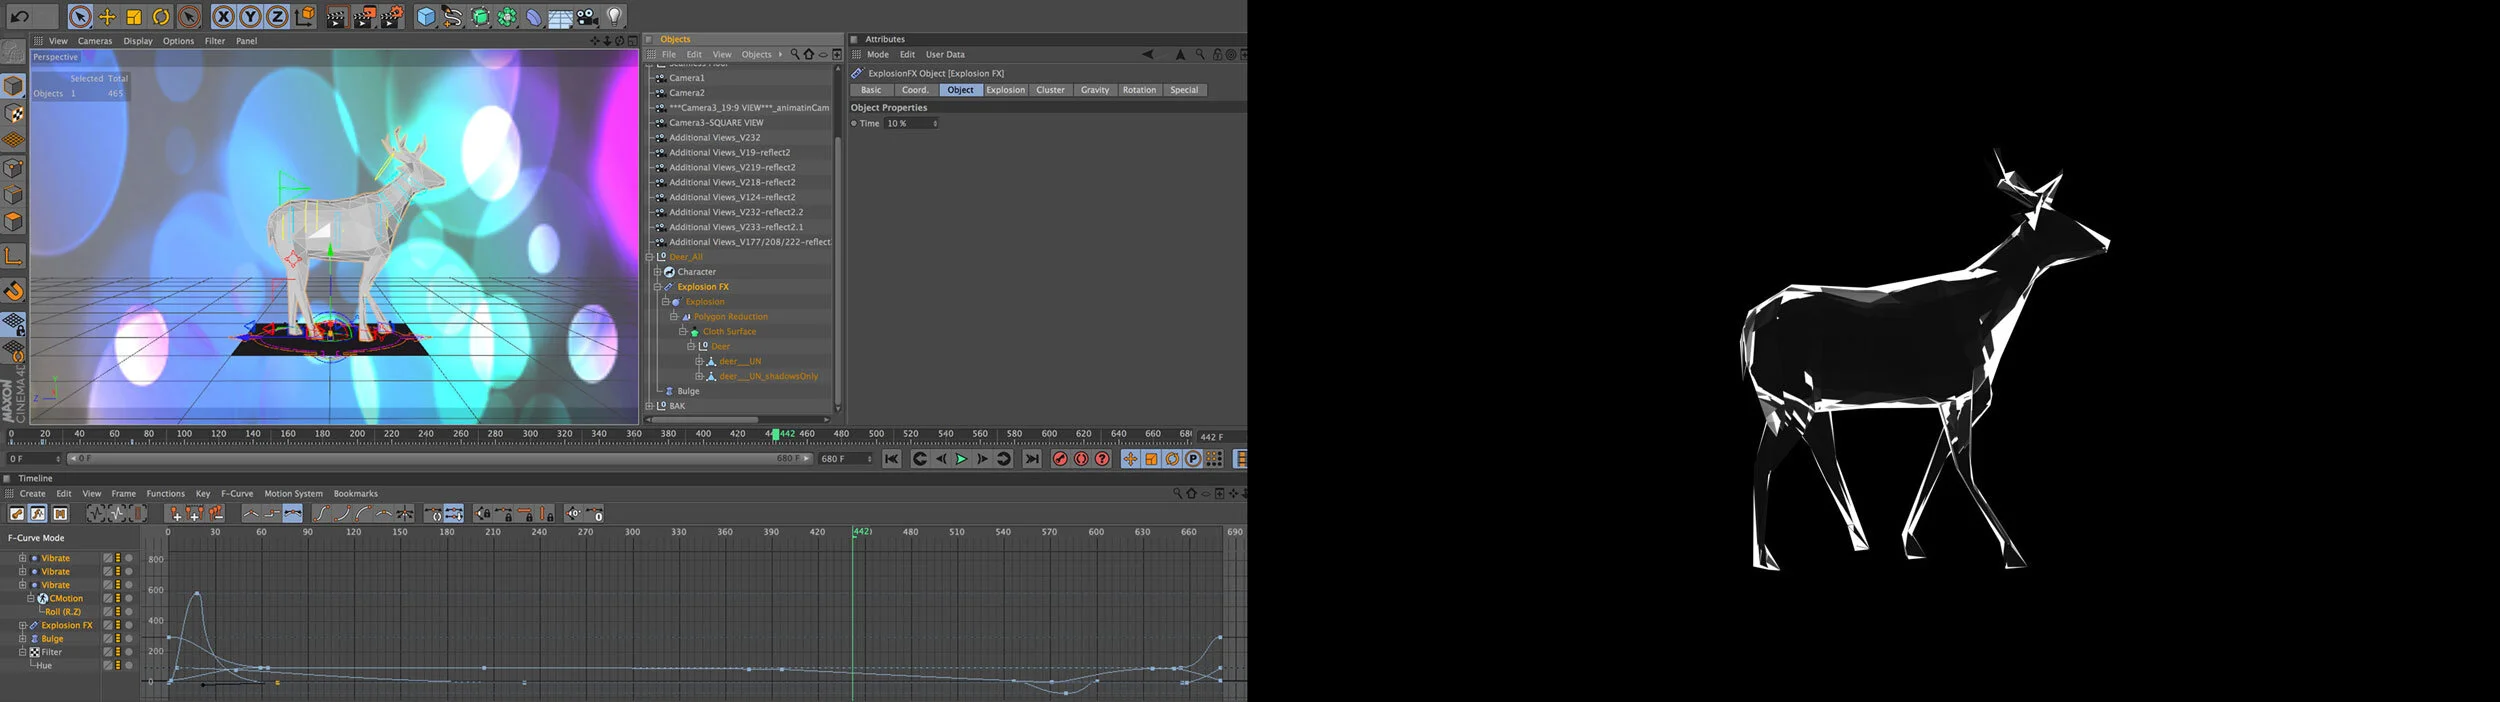Screen dimensions: 2500x702
Task: Open viewport Display menu
Action: pos(138,41)
